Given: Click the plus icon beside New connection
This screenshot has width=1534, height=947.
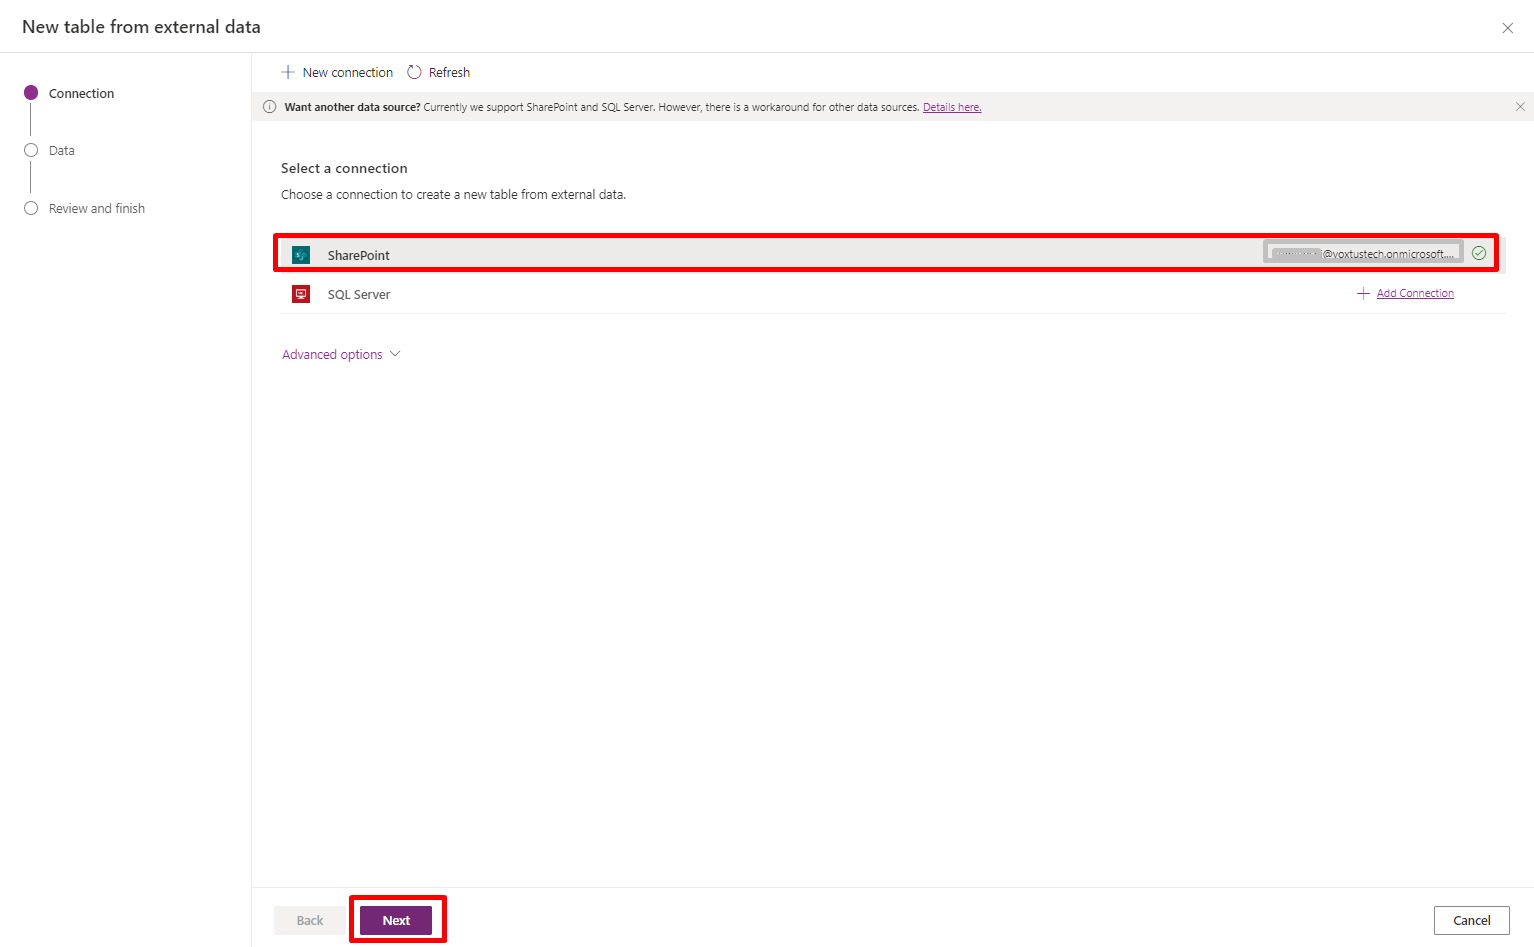Looking at the screenshot, I should click(288, 72).
